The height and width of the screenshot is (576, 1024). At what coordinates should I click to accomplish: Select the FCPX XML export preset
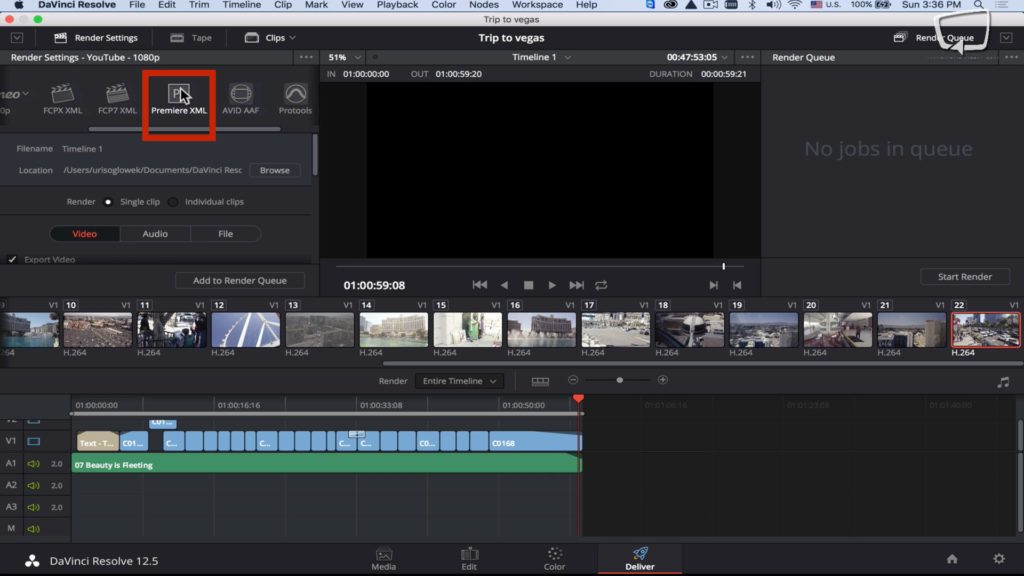pyautogui.click(x=63, y=97)
